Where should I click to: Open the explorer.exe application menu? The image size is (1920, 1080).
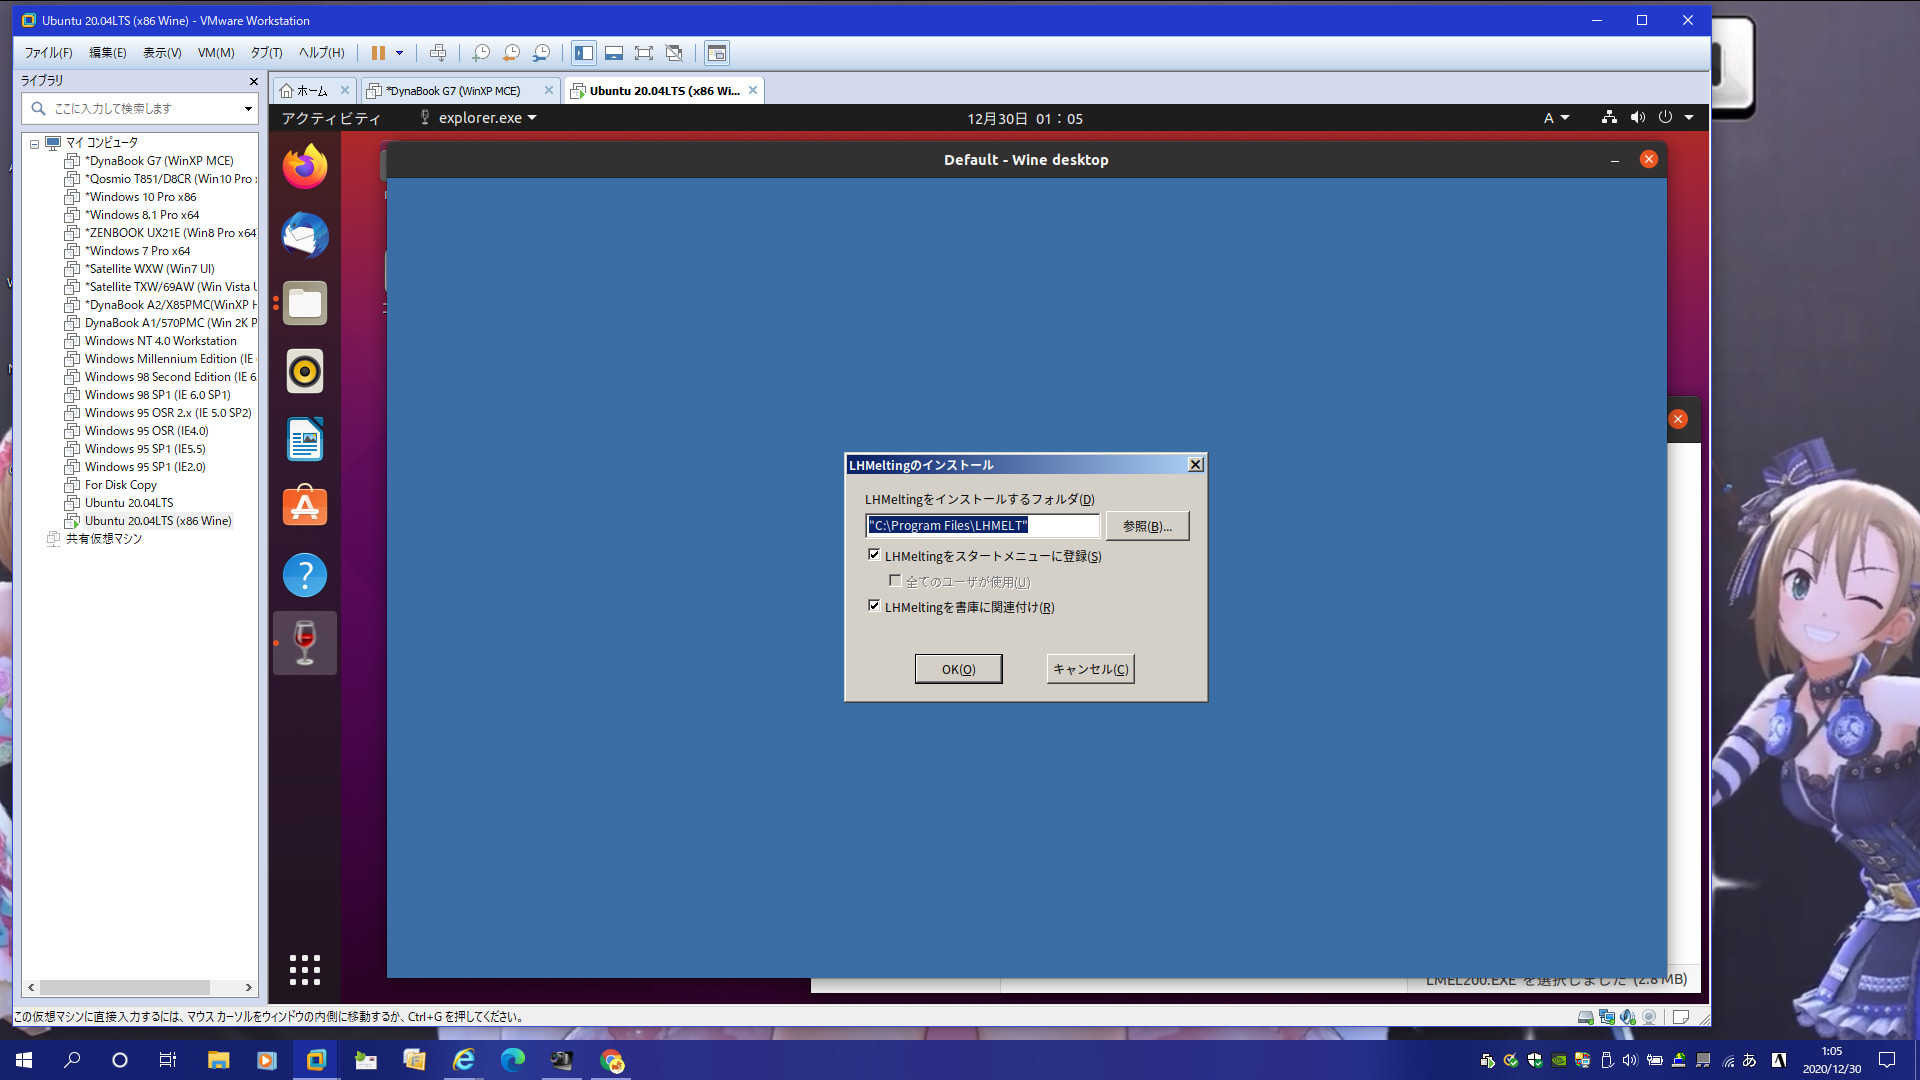click(478, 118)
